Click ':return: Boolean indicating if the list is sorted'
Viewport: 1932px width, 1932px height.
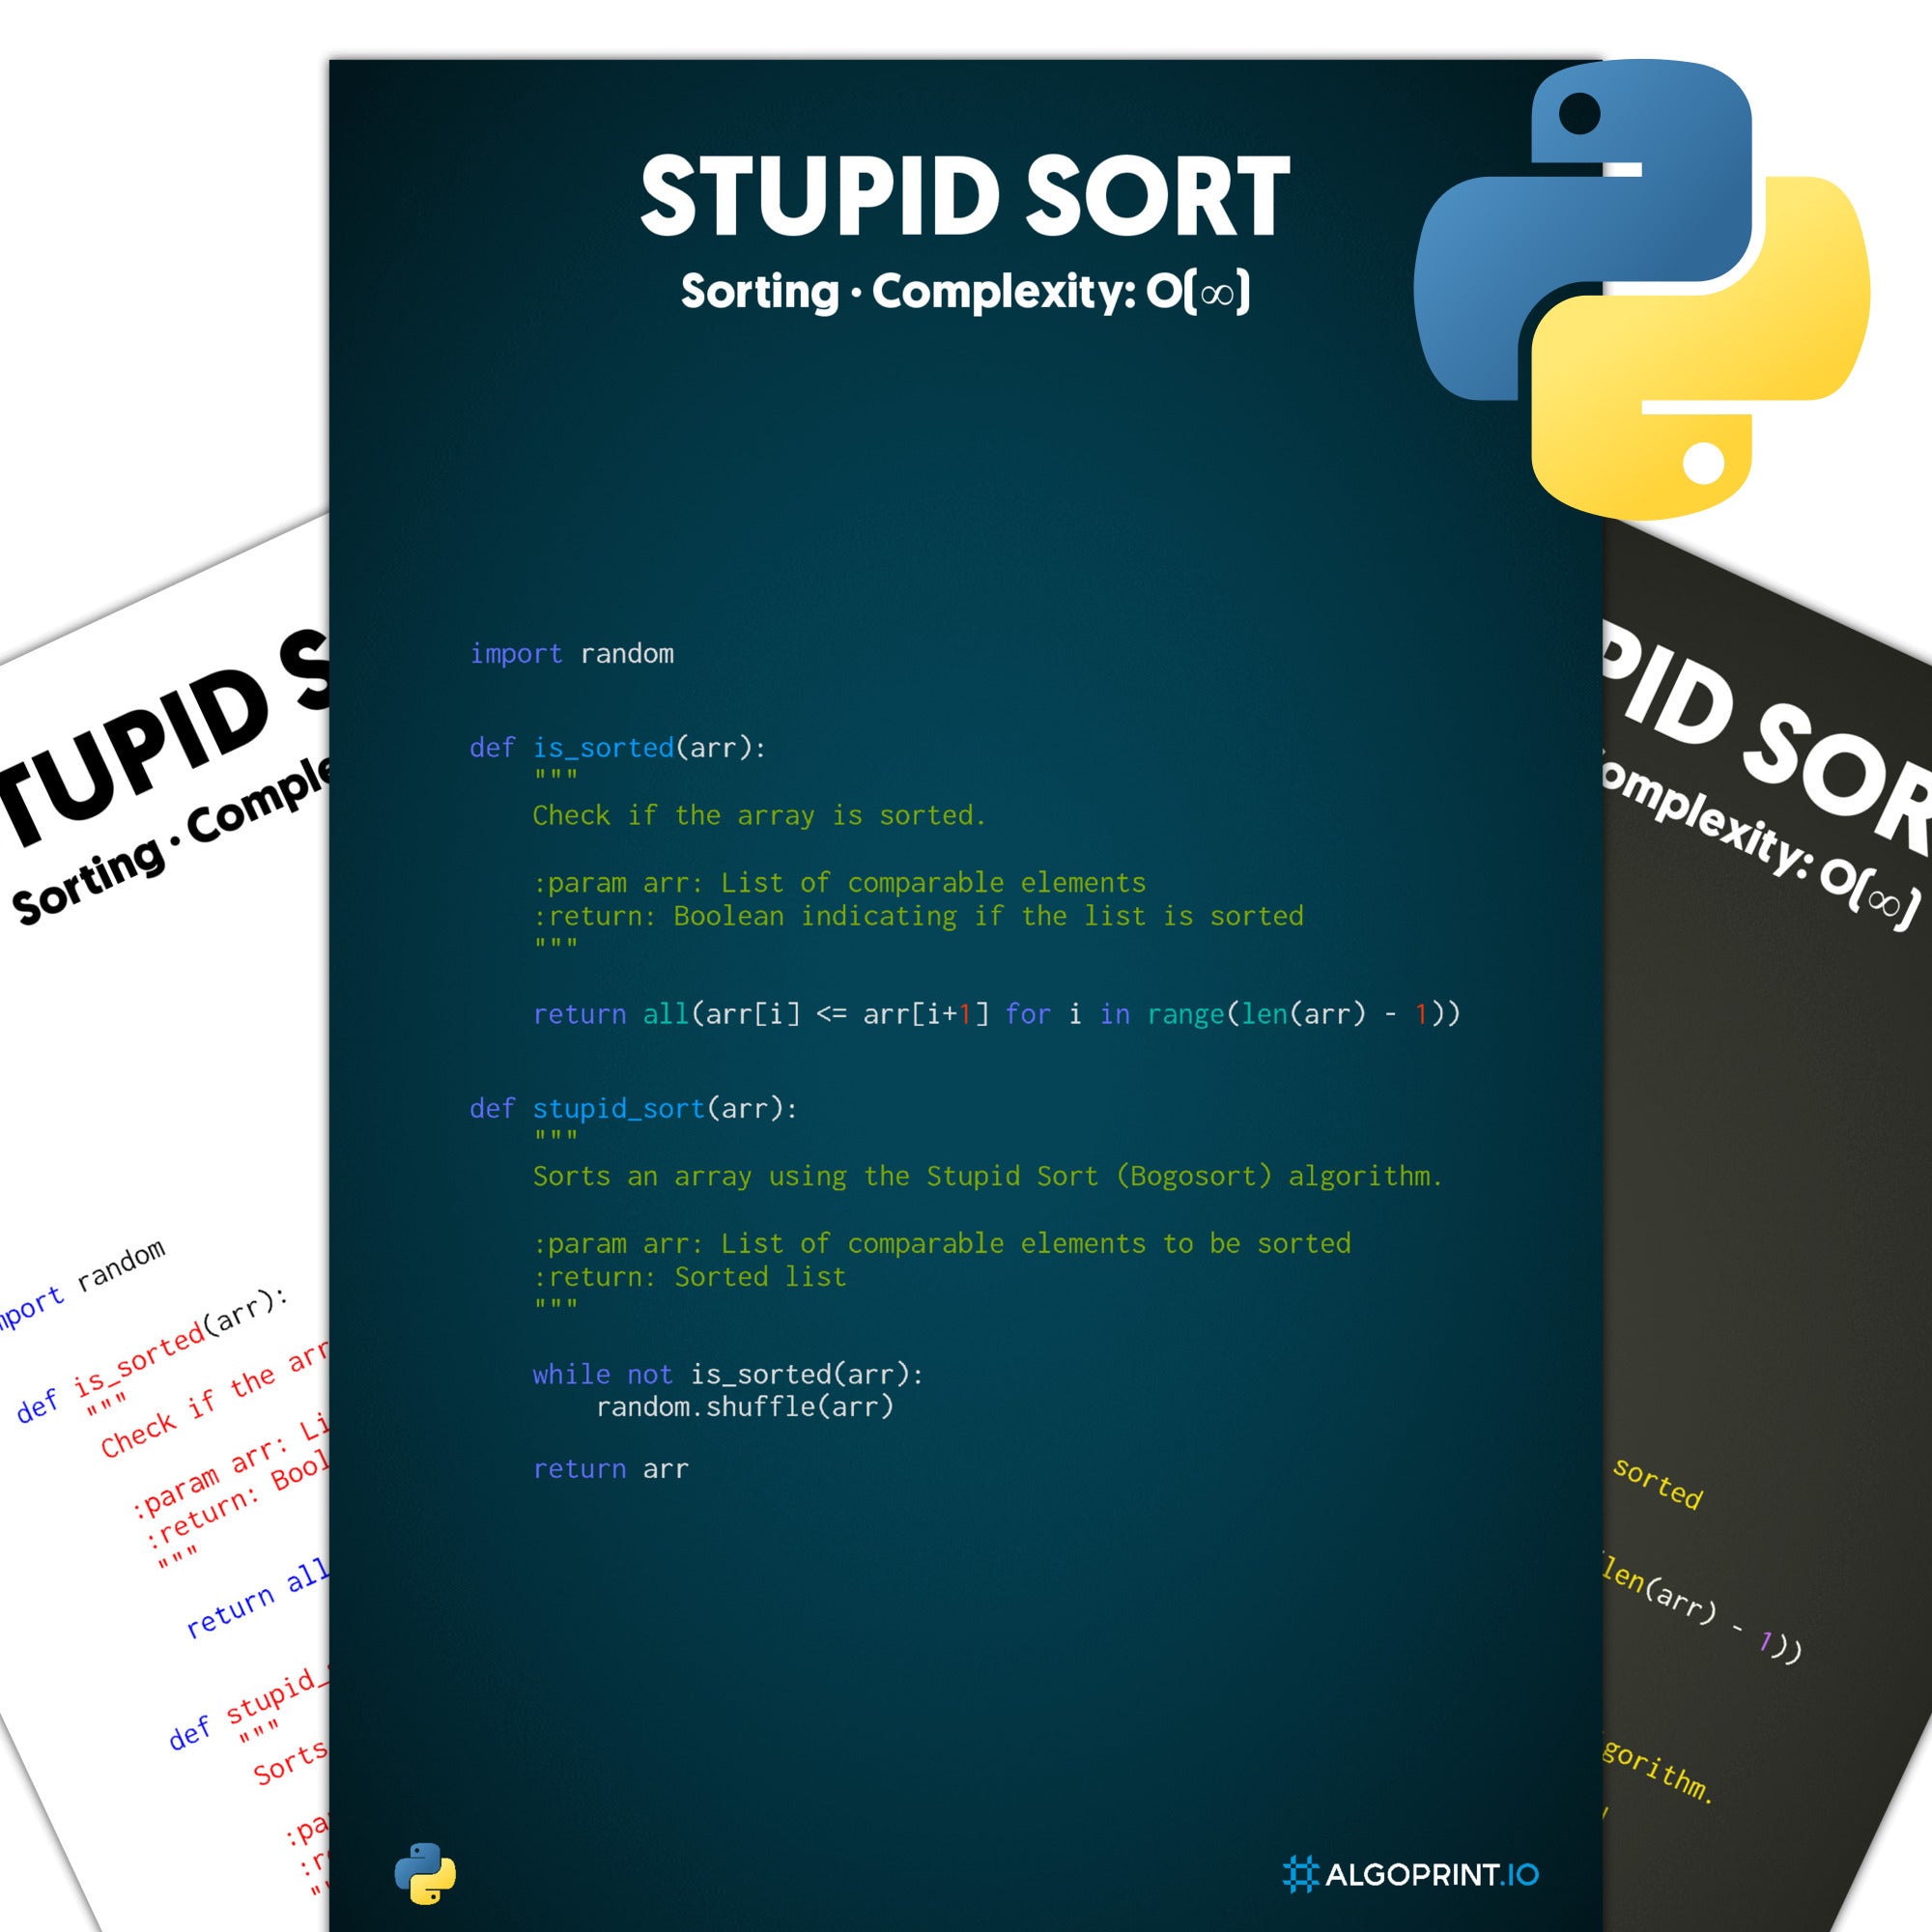pos(918,916)
